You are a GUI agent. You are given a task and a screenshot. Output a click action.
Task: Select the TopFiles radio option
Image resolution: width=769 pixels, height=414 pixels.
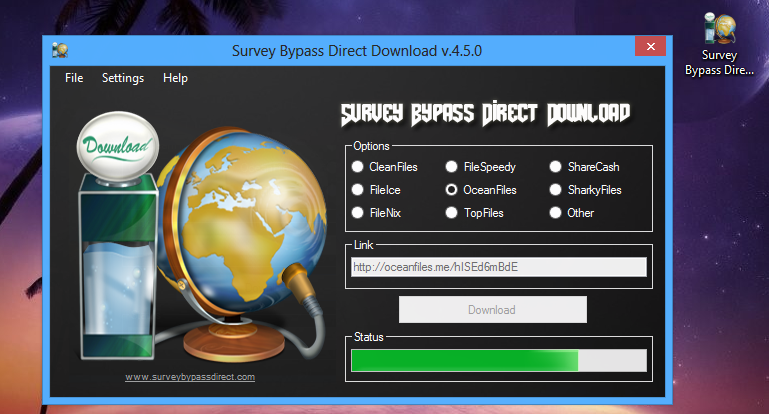451,212
